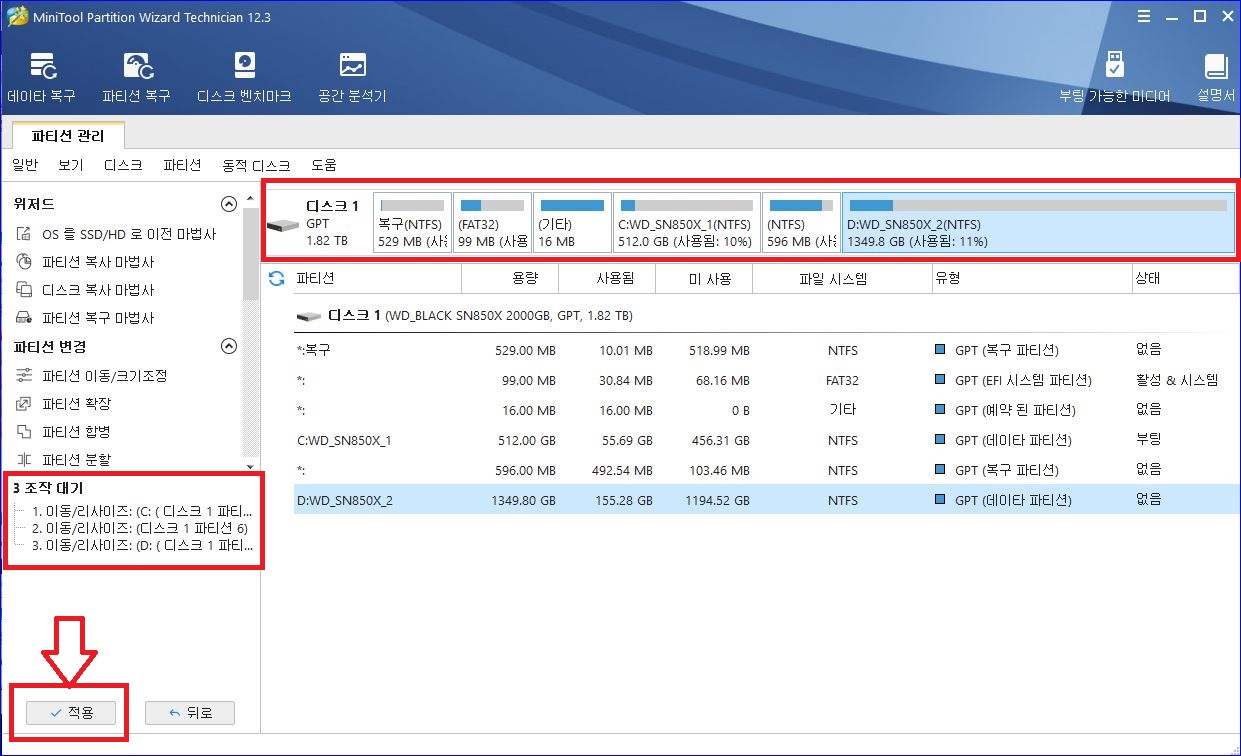Open the 데이타 복구 tool
The image size is (1241, 756).
click(41, 78)
